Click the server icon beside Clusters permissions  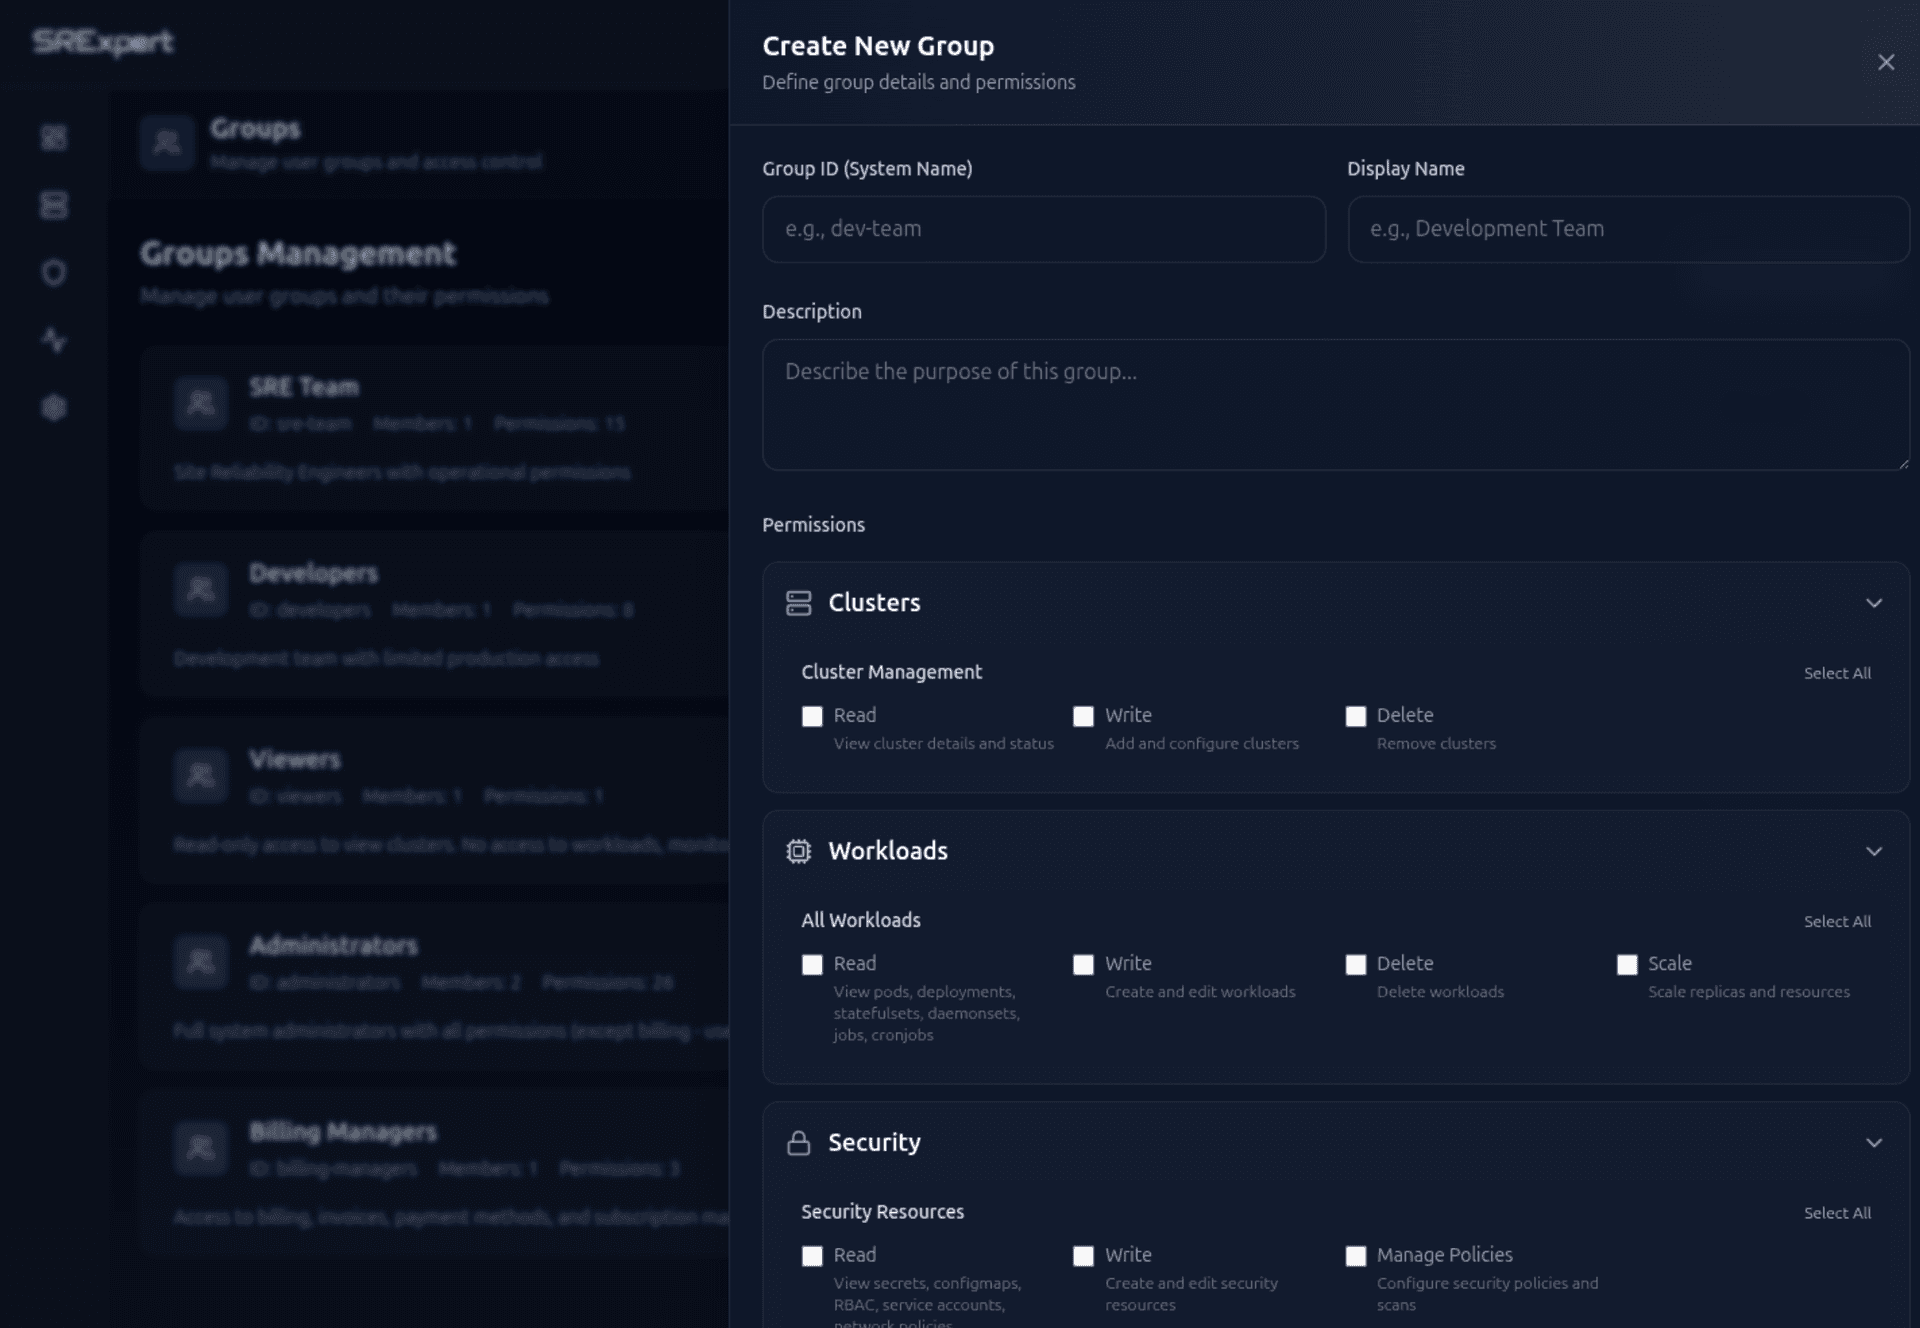coord(800,602)
